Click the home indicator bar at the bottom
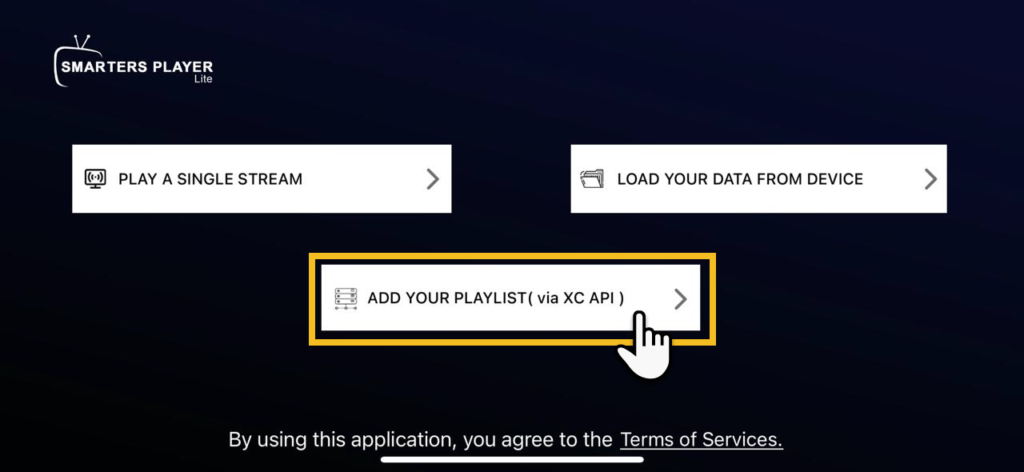The image size is (1024, 472). coord(512,460)
